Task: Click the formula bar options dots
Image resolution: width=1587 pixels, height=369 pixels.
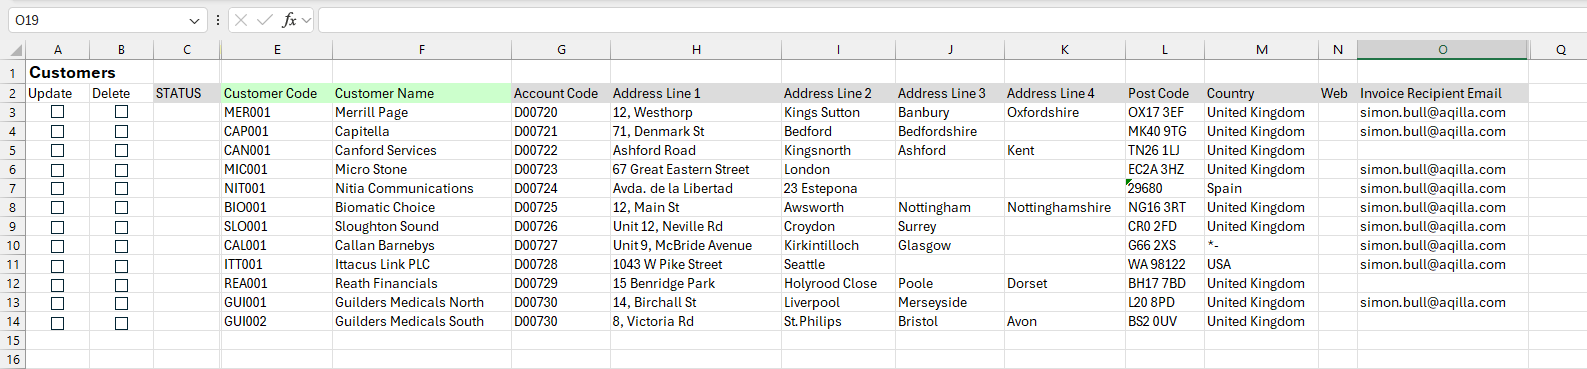Action: (218, 20)
